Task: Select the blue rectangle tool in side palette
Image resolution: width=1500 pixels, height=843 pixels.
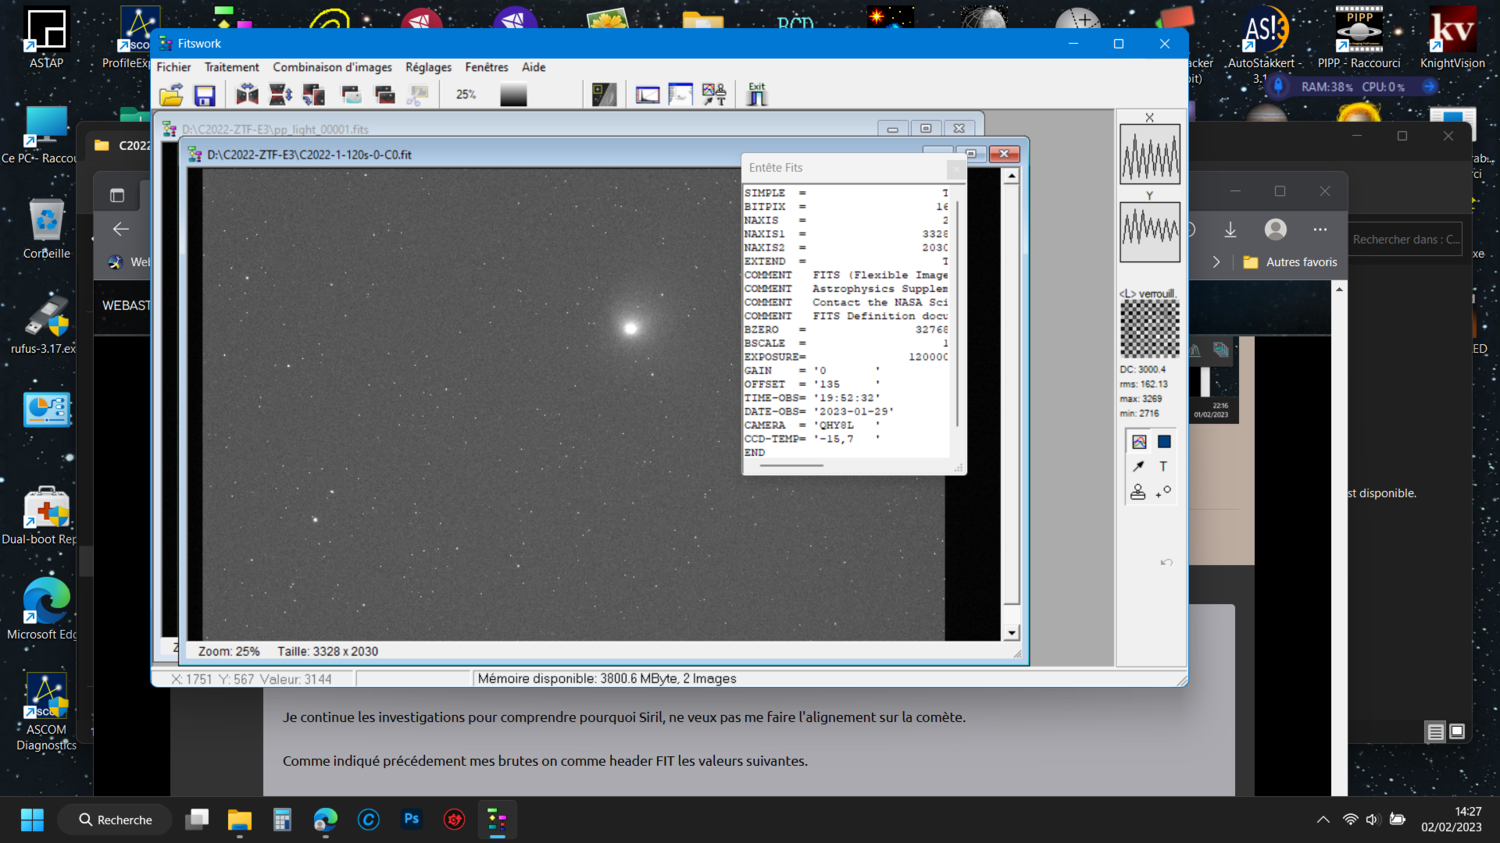Action: pos(1164,442)
